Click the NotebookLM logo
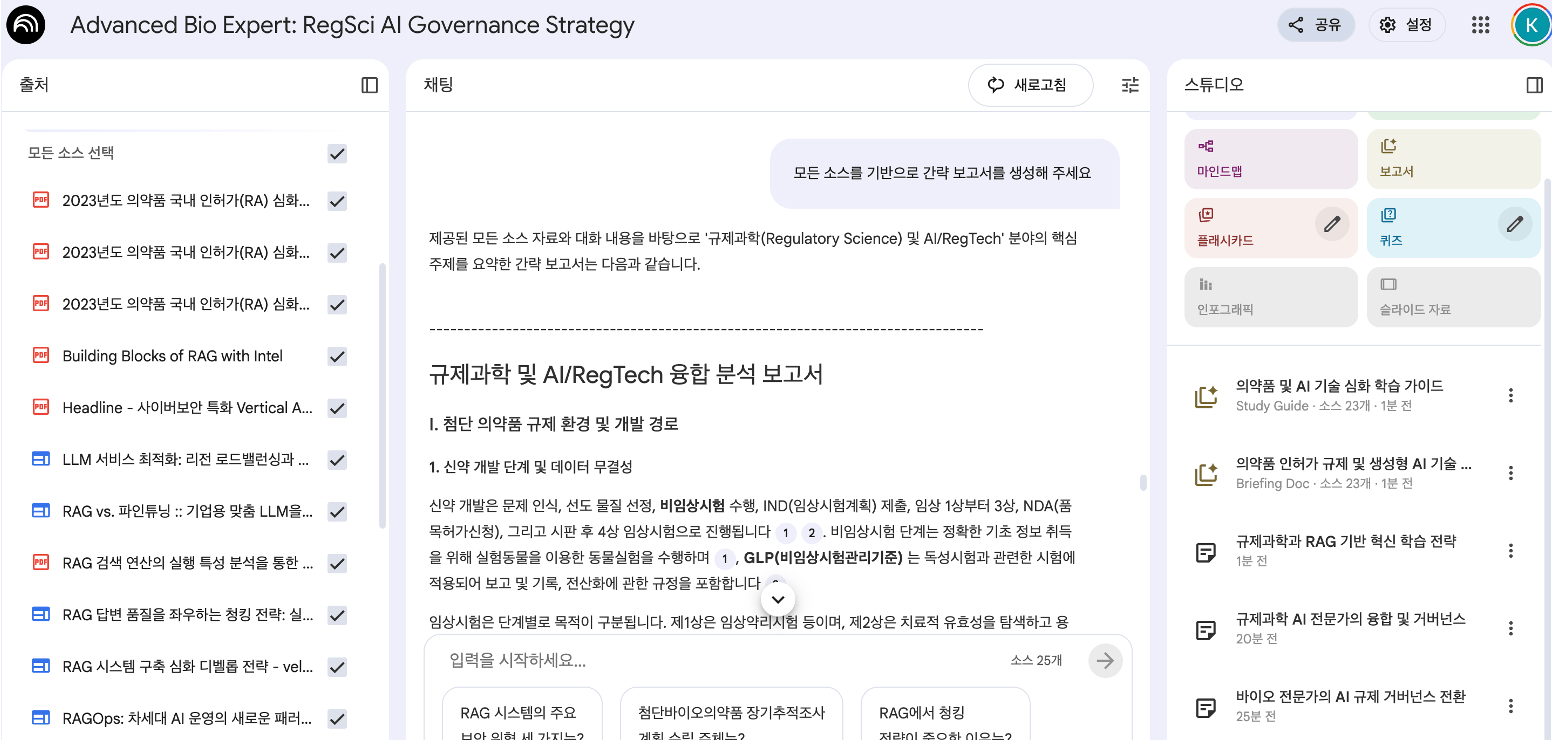The height and width of the screenshot is (740, 1552). pyautogui.click(x=25, y=24)
